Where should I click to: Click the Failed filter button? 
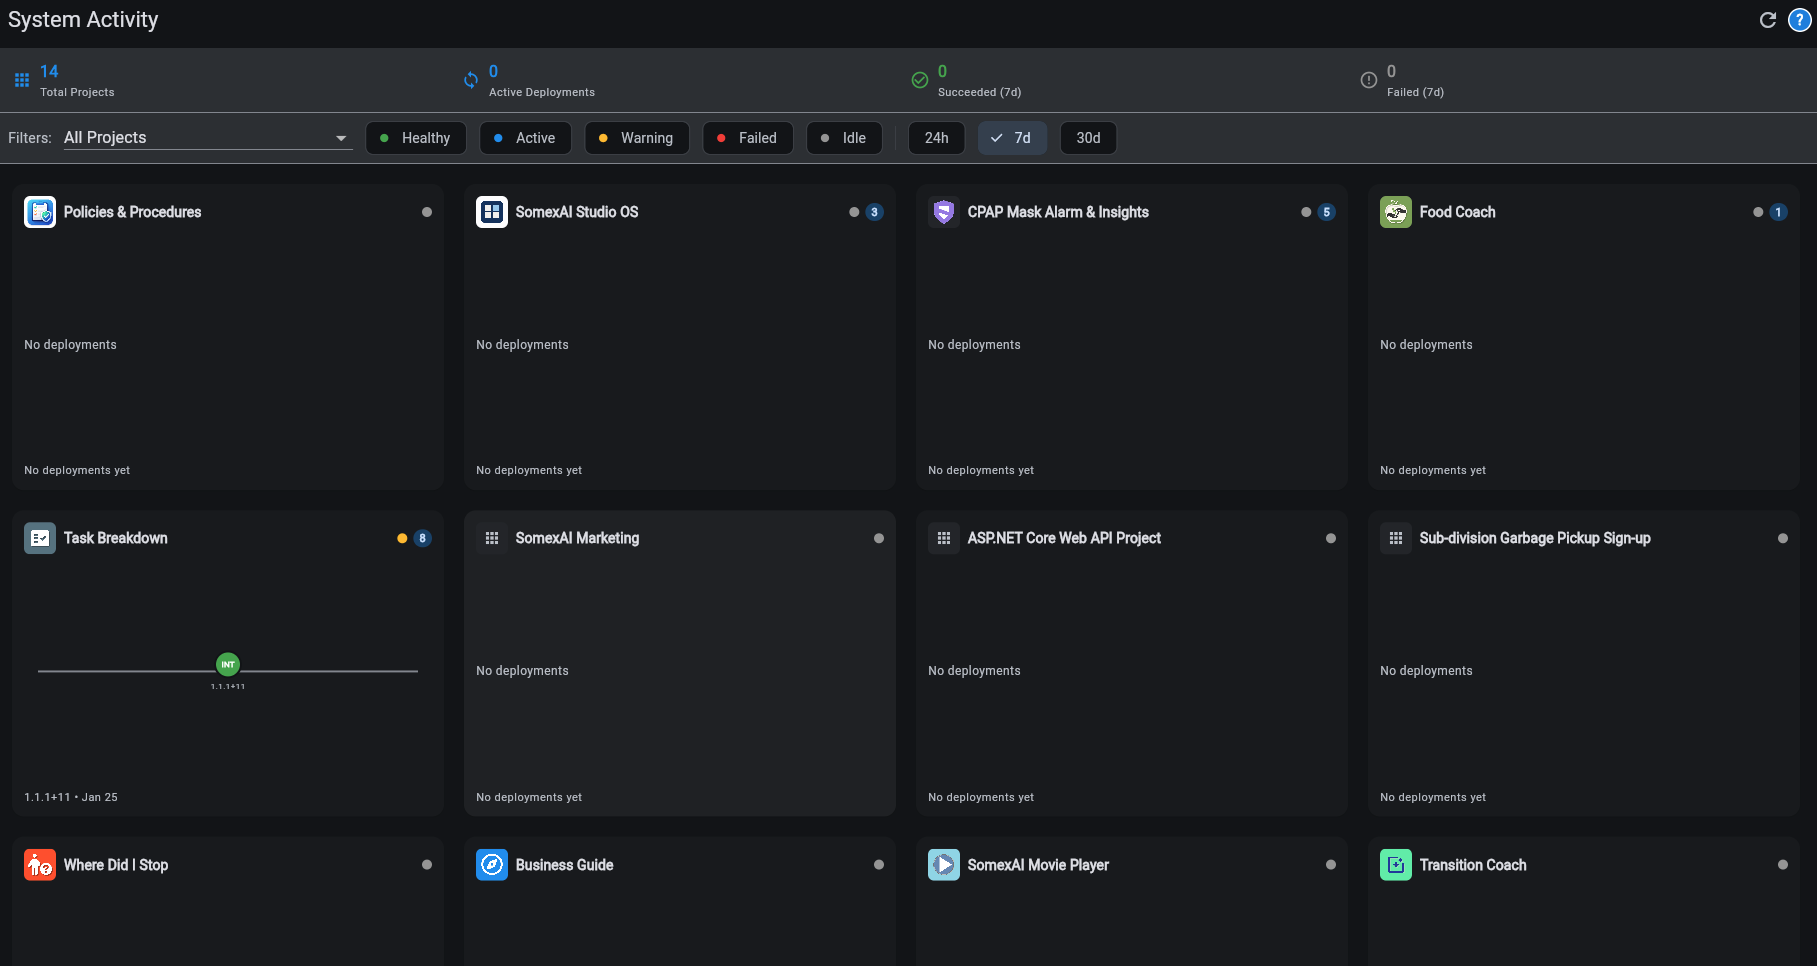[x=747, y=138]
